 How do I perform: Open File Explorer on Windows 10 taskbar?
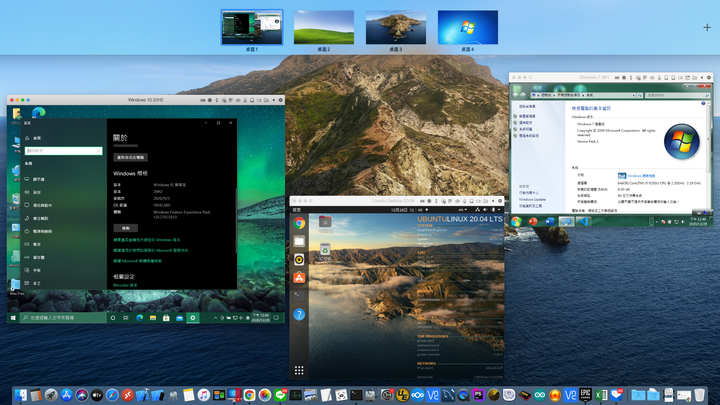(x=153, y=318)
